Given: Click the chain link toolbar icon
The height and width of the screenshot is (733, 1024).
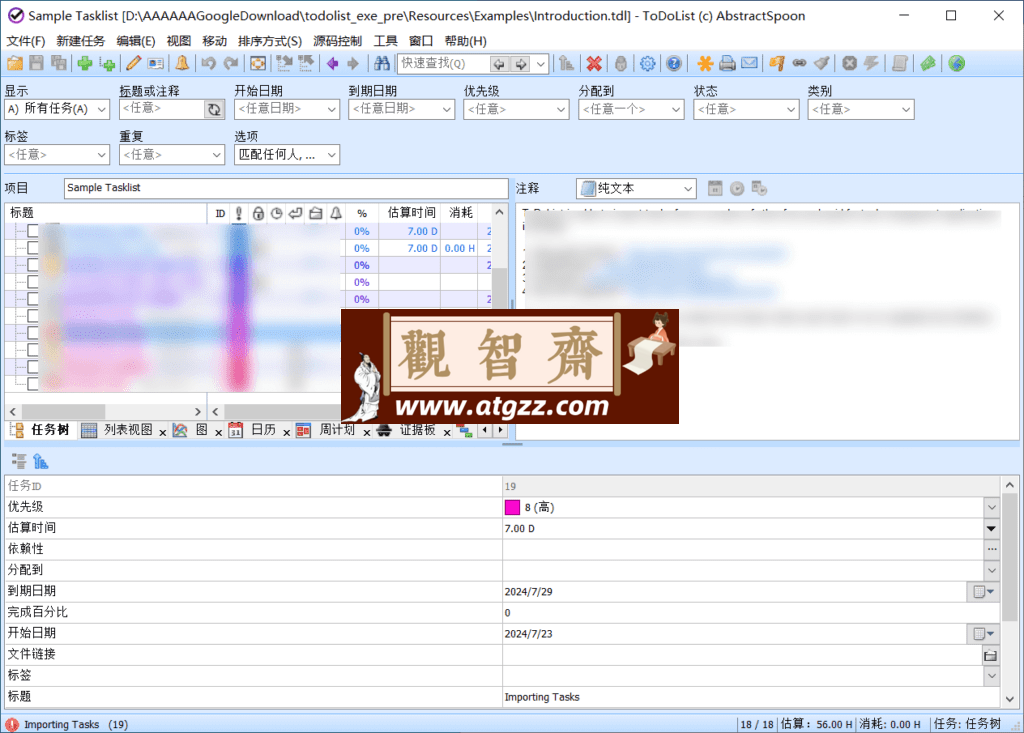Looking at the screenshot, I should click(x=799, y=63).
